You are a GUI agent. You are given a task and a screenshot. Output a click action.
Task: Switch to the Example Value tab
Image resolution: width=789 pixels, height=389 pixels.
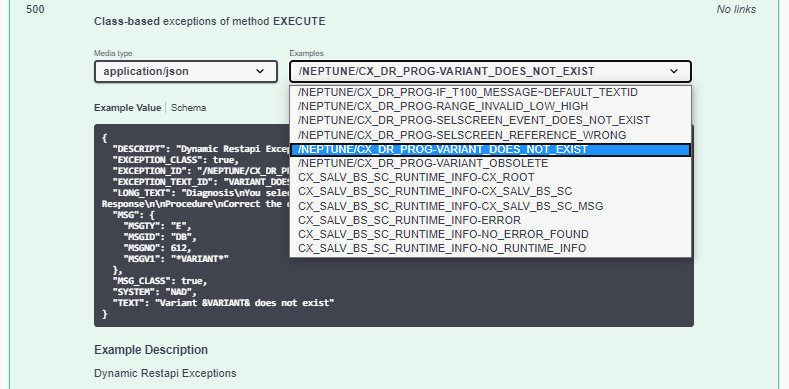click(x=127, y=108)
